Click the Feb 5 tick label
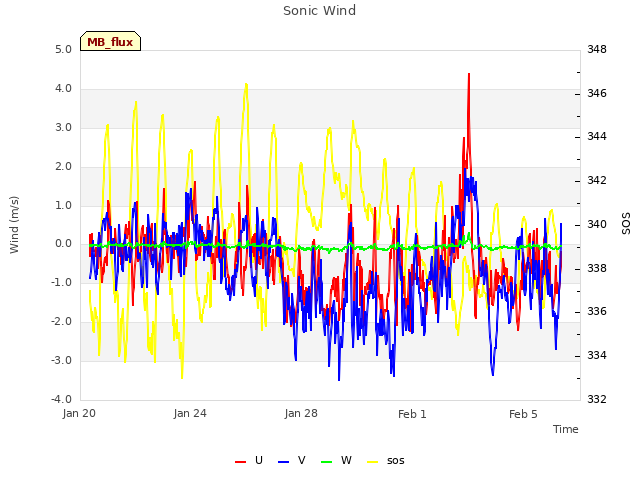This screenshot has width=640, height=480. (x=523, y=414)
